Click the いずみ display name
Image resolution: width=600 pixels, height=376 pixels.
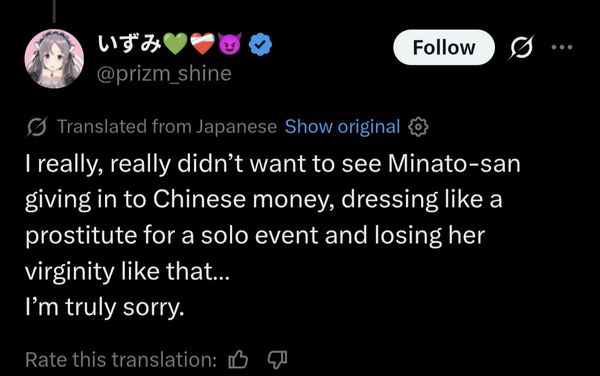(x=129, y=44)
